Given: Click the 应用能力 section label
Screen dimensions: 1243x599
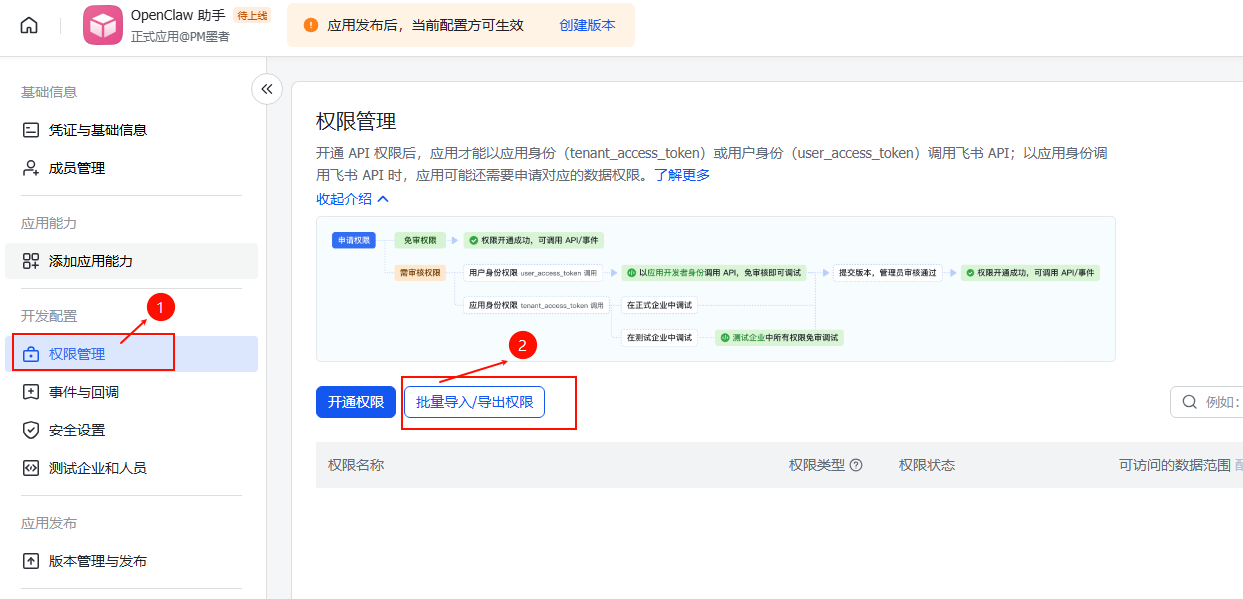Looking at the screenshot, I should click(49, 223).
